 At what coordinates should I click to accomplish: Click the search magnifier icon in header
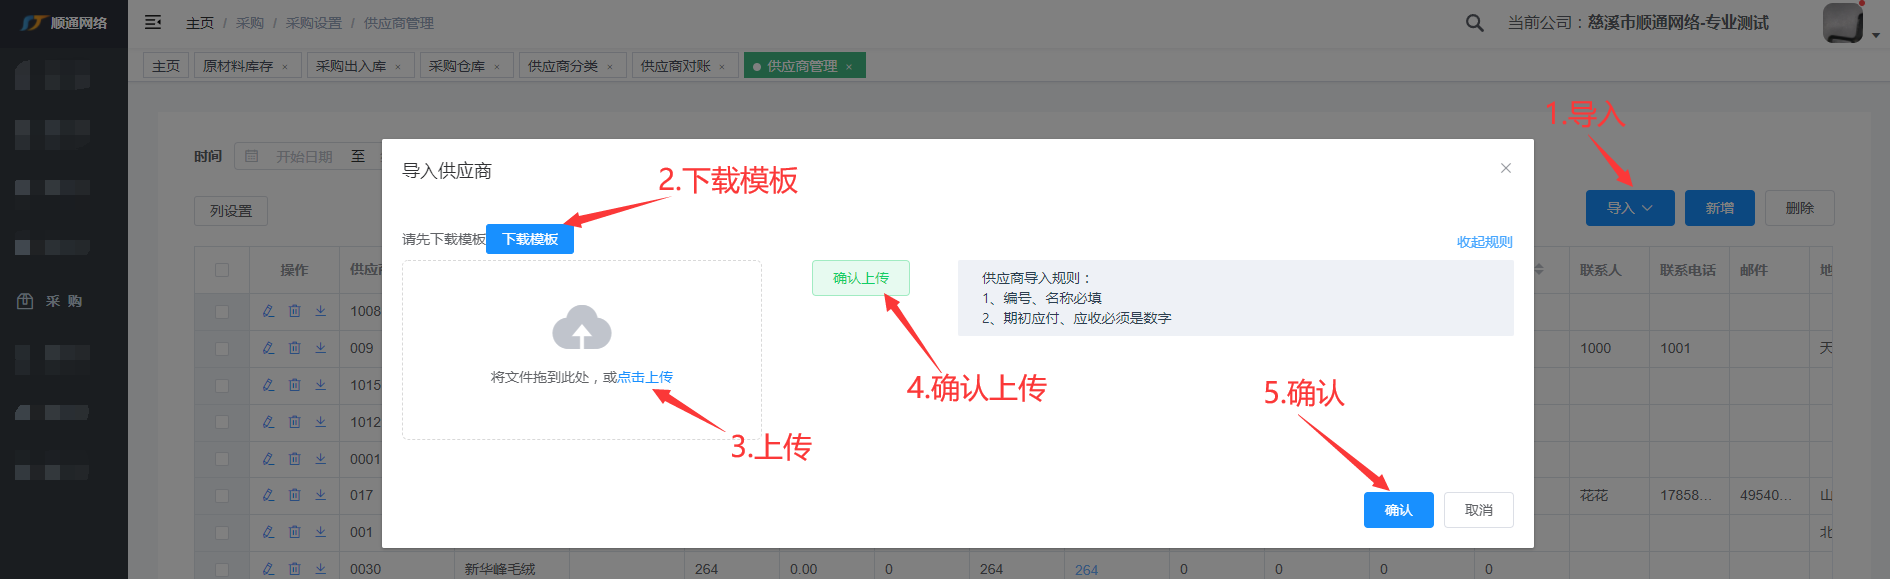click(x=1474, y=23)
